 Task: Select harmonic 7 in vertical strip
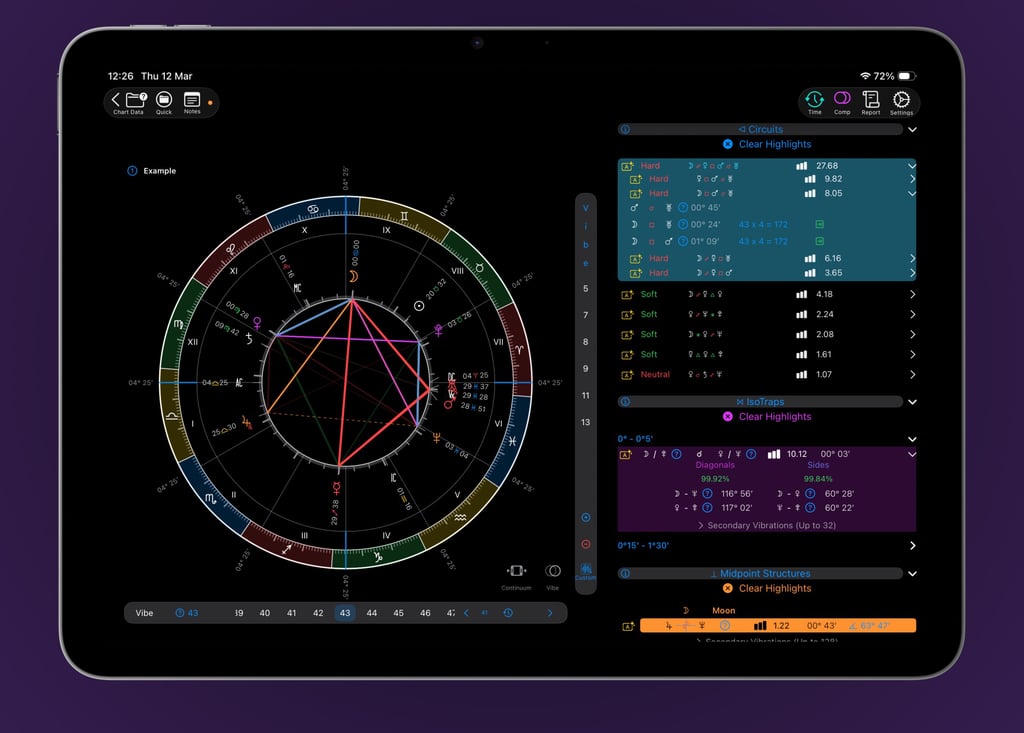586,315
